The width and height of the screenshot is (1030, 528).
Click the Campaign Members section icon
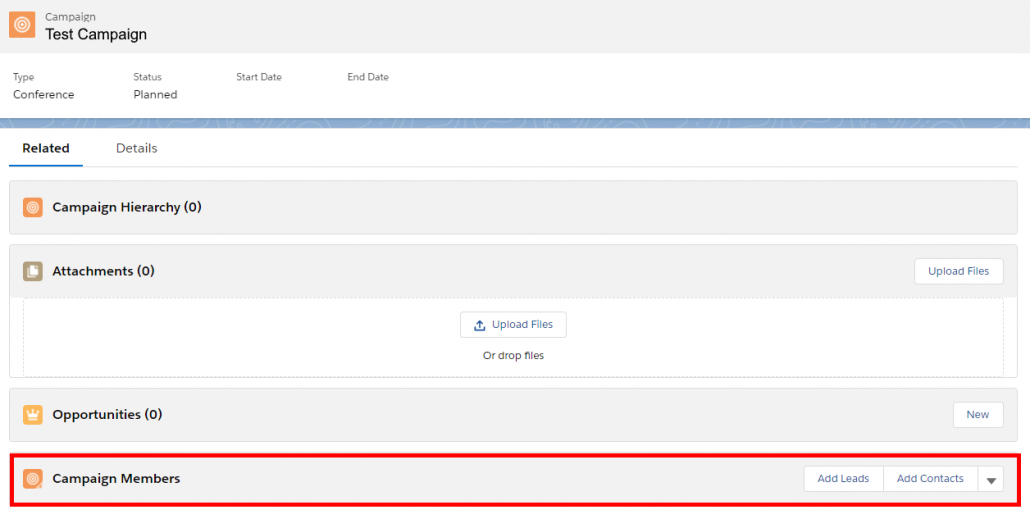pyautogui.click(x=33, y=479)
